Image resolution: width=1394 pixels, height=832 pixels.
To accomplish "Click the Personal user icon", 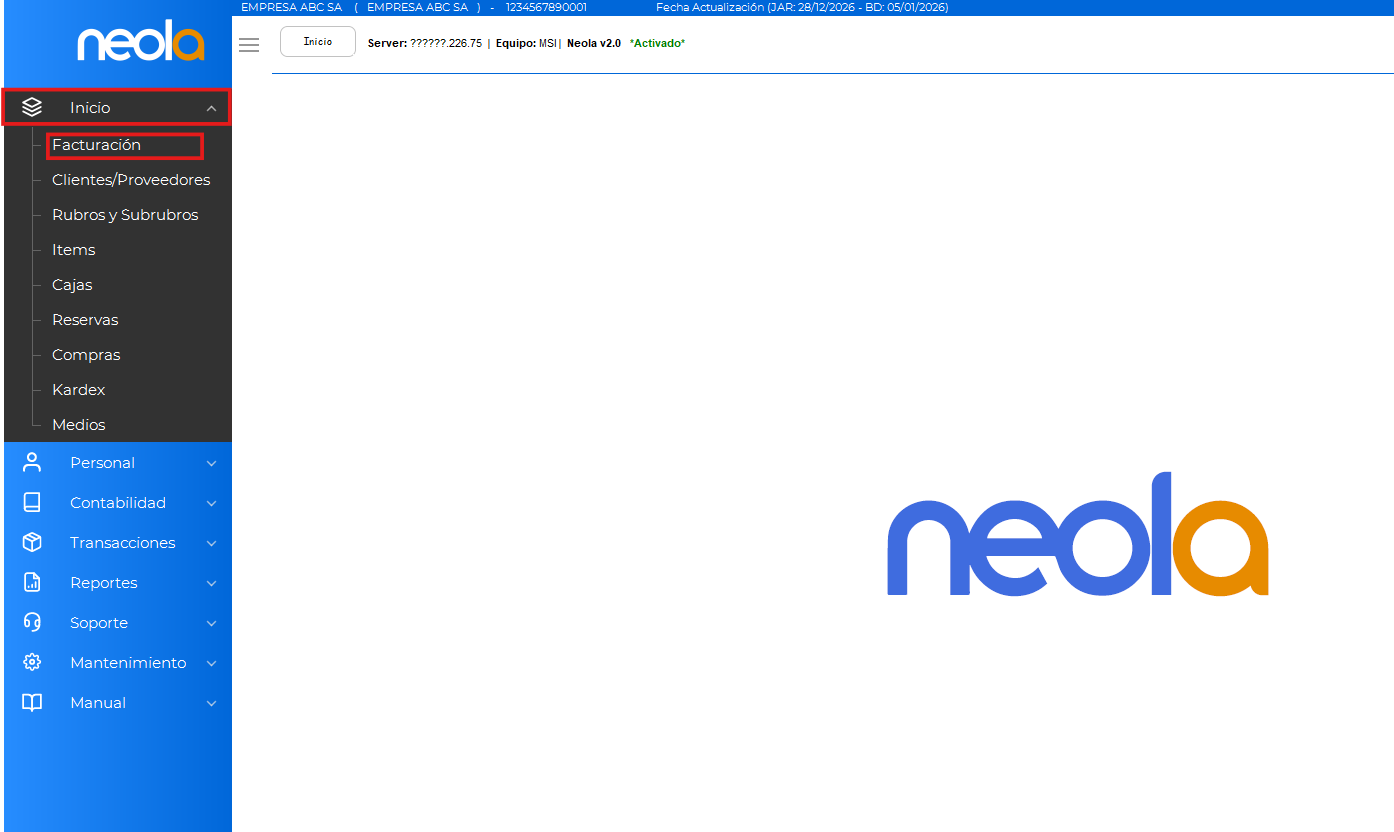I will coord(32,462).
